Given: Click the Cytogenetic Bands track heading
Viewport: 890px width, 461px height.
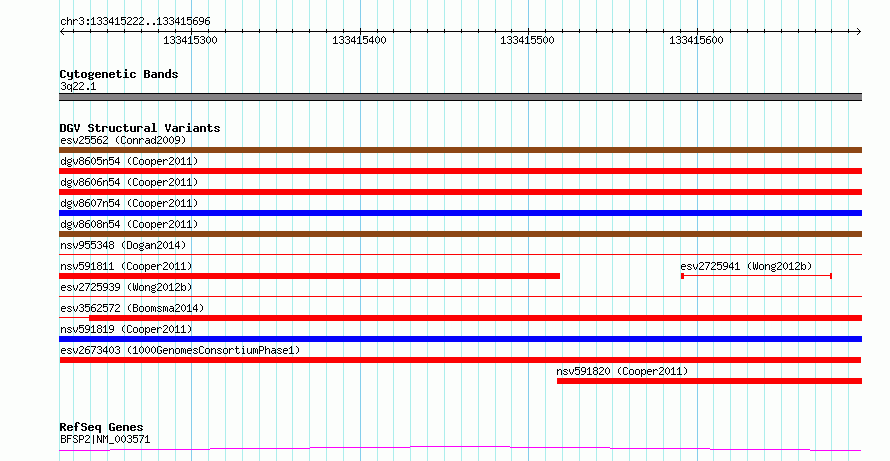Looking at the screenshot, I should point(119,74).
